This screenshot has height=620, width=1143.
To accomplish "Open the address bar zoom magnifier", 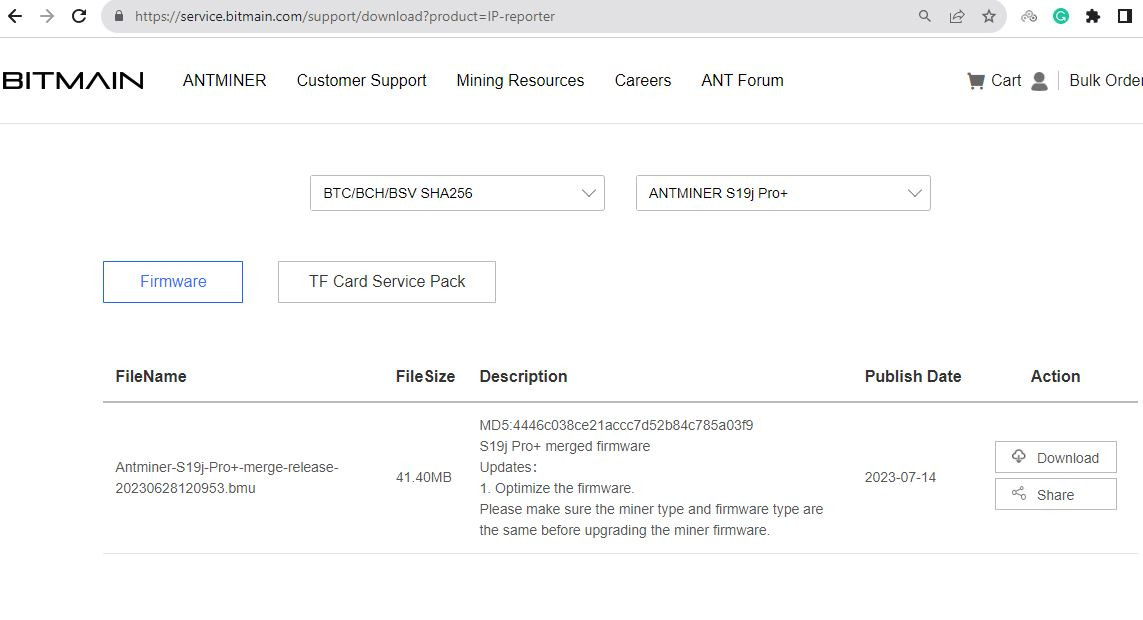I will [924, 16].
